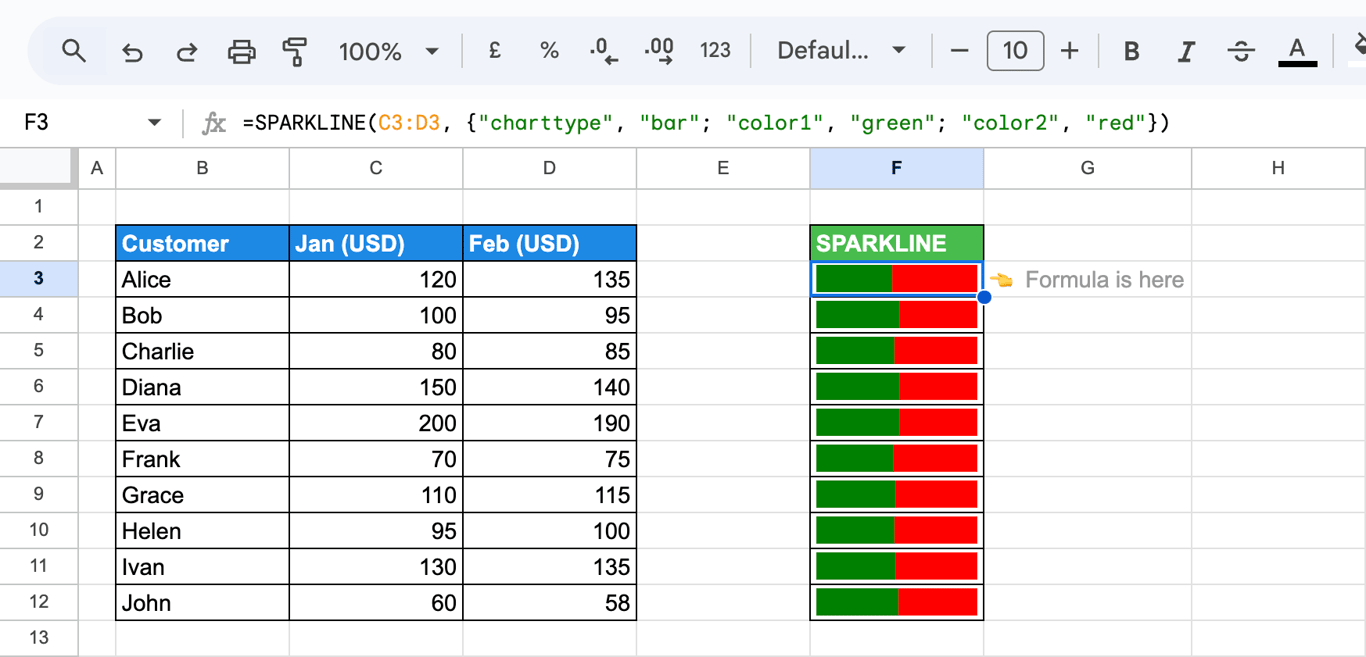Format as currency with pound icon
Screen dimensions: 1366x657
[495, 50]
